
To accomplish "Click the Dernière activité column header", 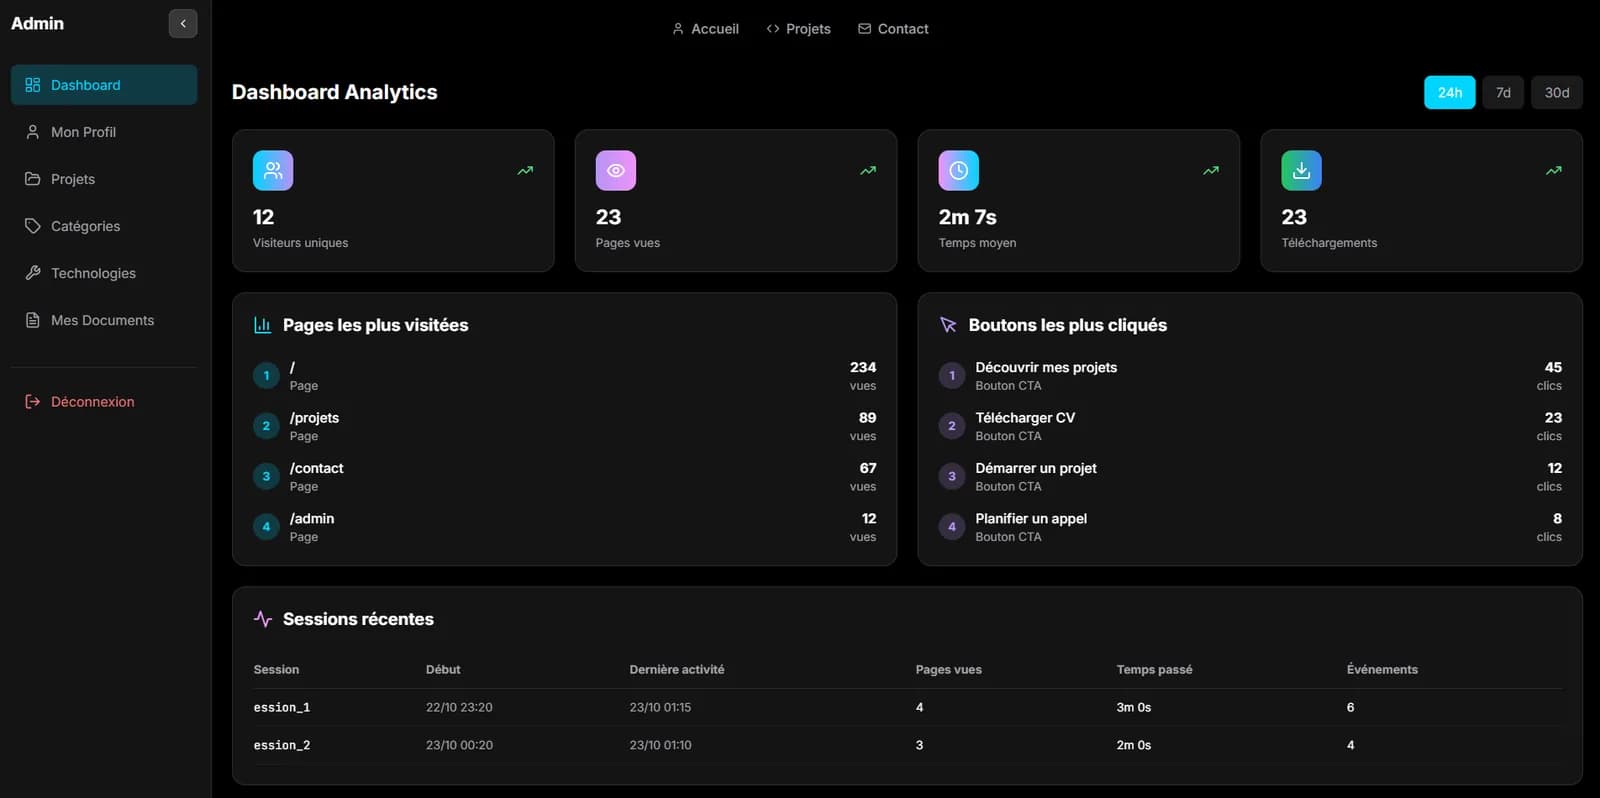I will 677,669.
